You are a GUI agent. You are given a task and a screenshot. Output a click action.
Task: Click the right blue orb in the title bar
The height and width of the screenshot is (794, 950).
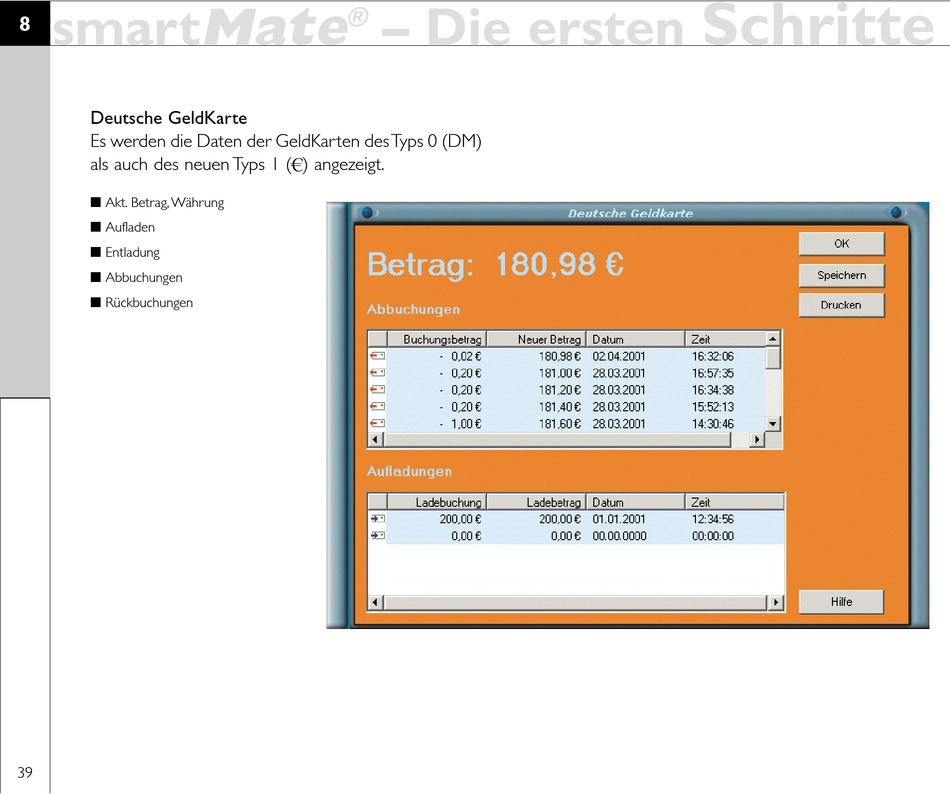point(897,213)
